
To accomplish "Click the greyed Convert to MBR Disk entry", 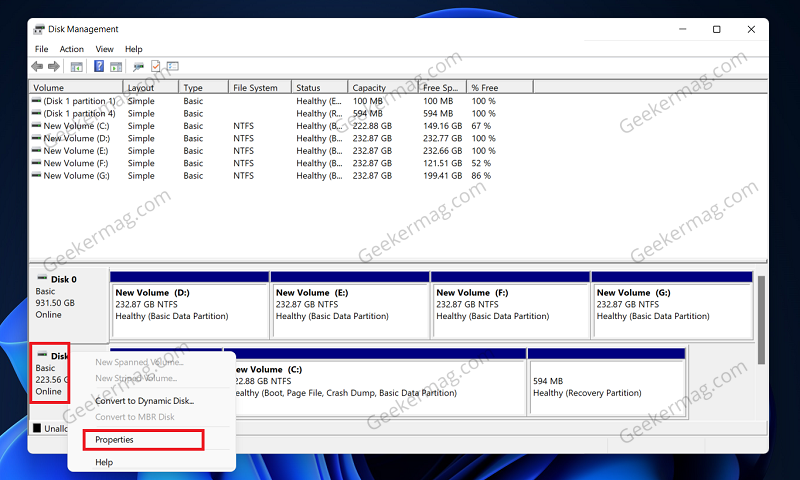I will [x=135, y=417].
